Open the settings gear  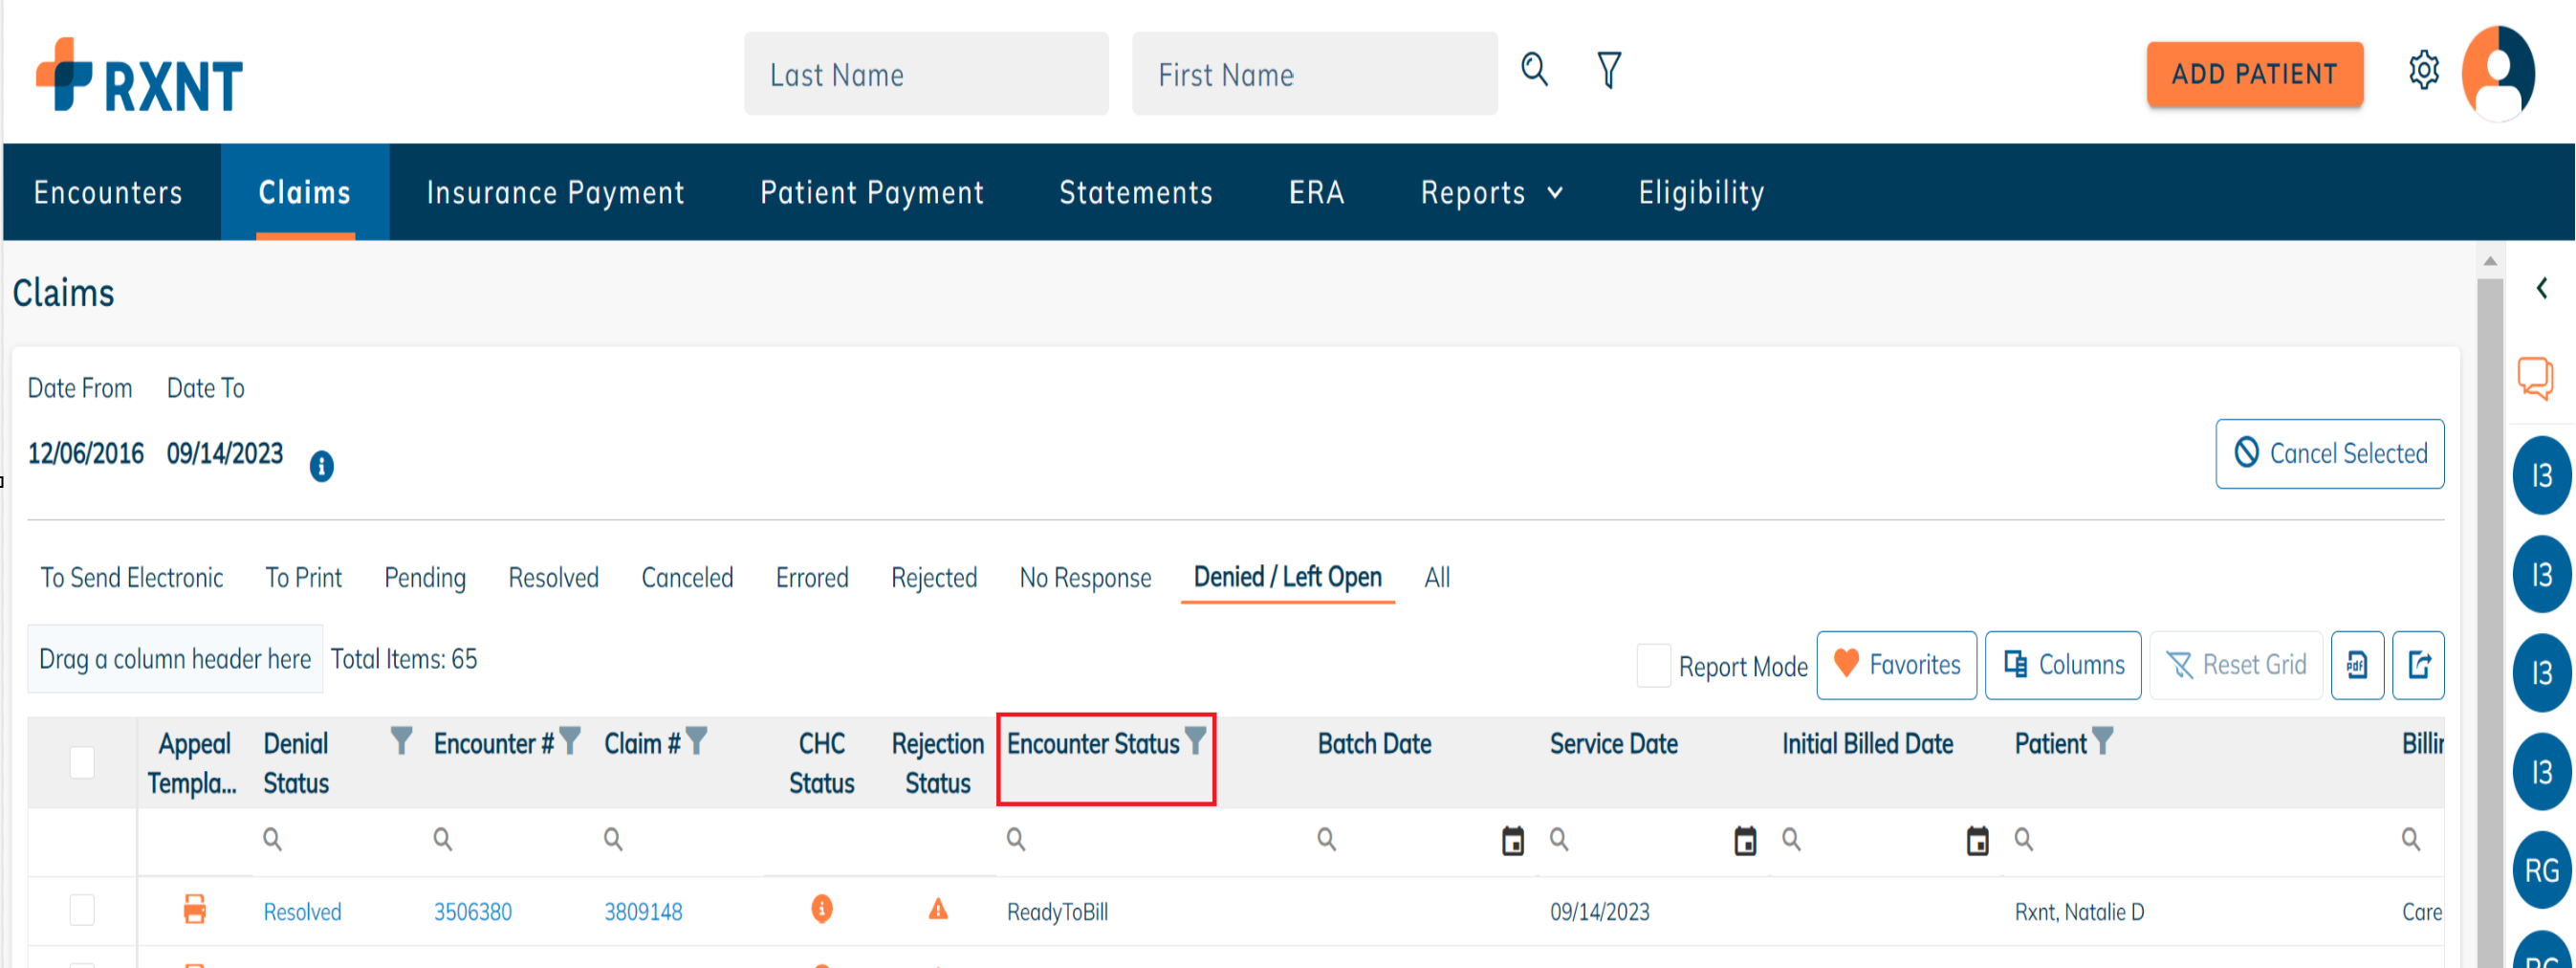point(2423,71)
